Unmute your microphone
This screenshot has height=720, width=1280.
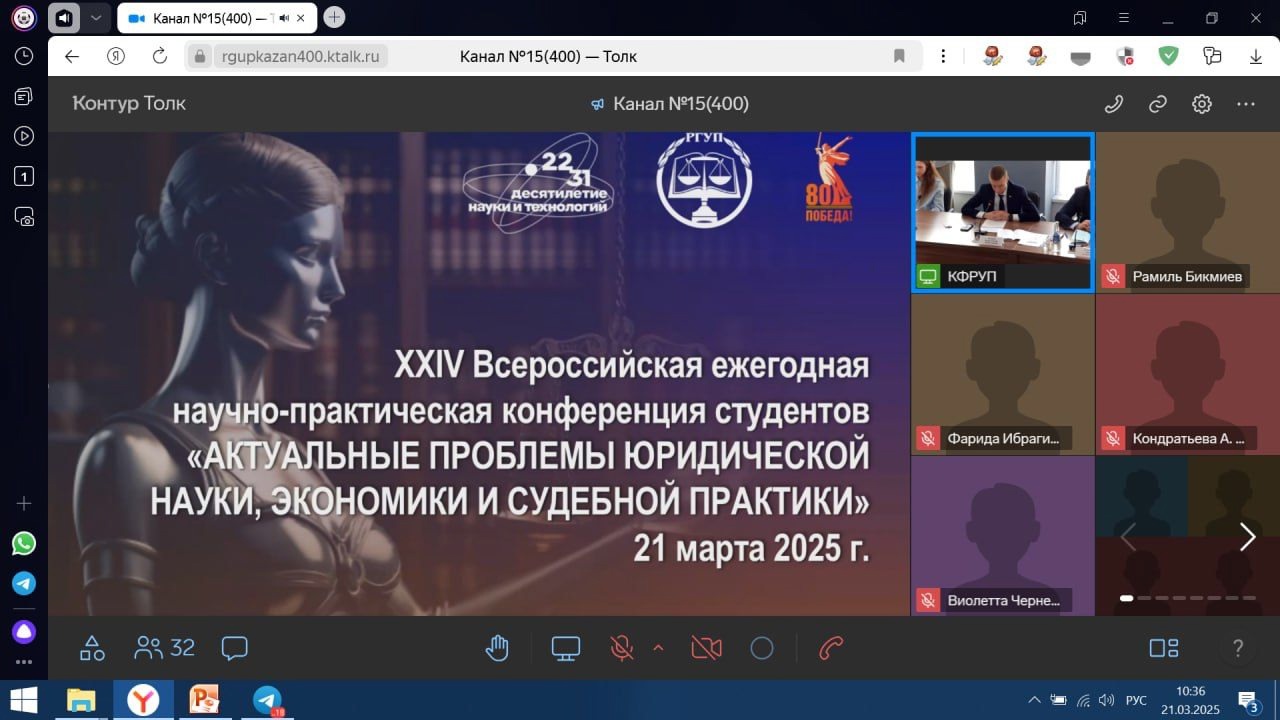pos(621,647)
